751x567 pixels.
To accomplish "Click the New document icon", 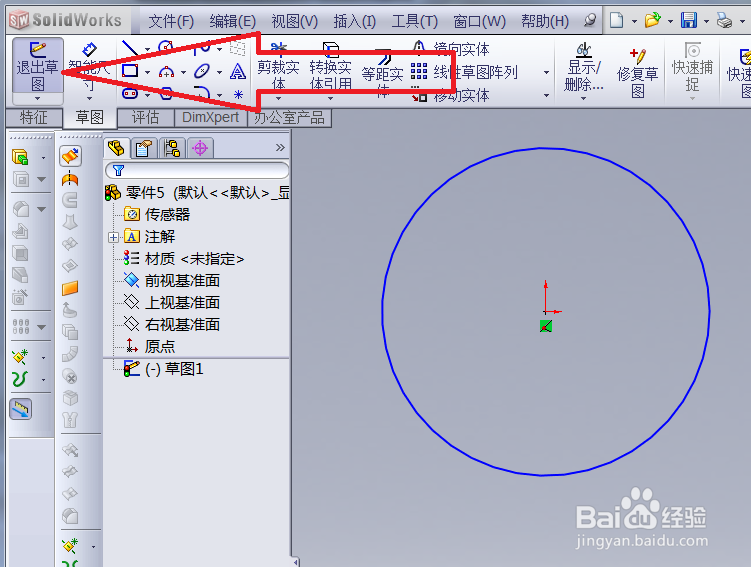I will [x=616, y=20].
